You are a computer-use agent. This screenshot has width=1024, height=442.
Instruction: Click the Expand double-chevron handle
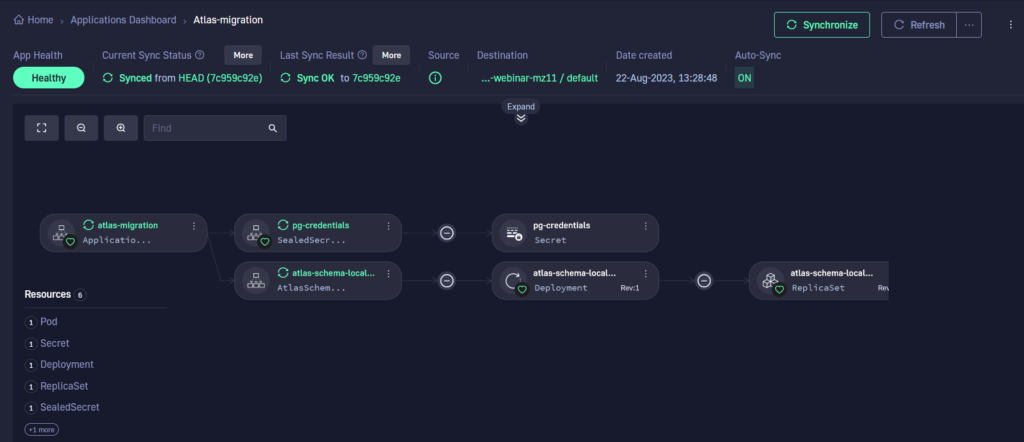click(x=520, y=118)
